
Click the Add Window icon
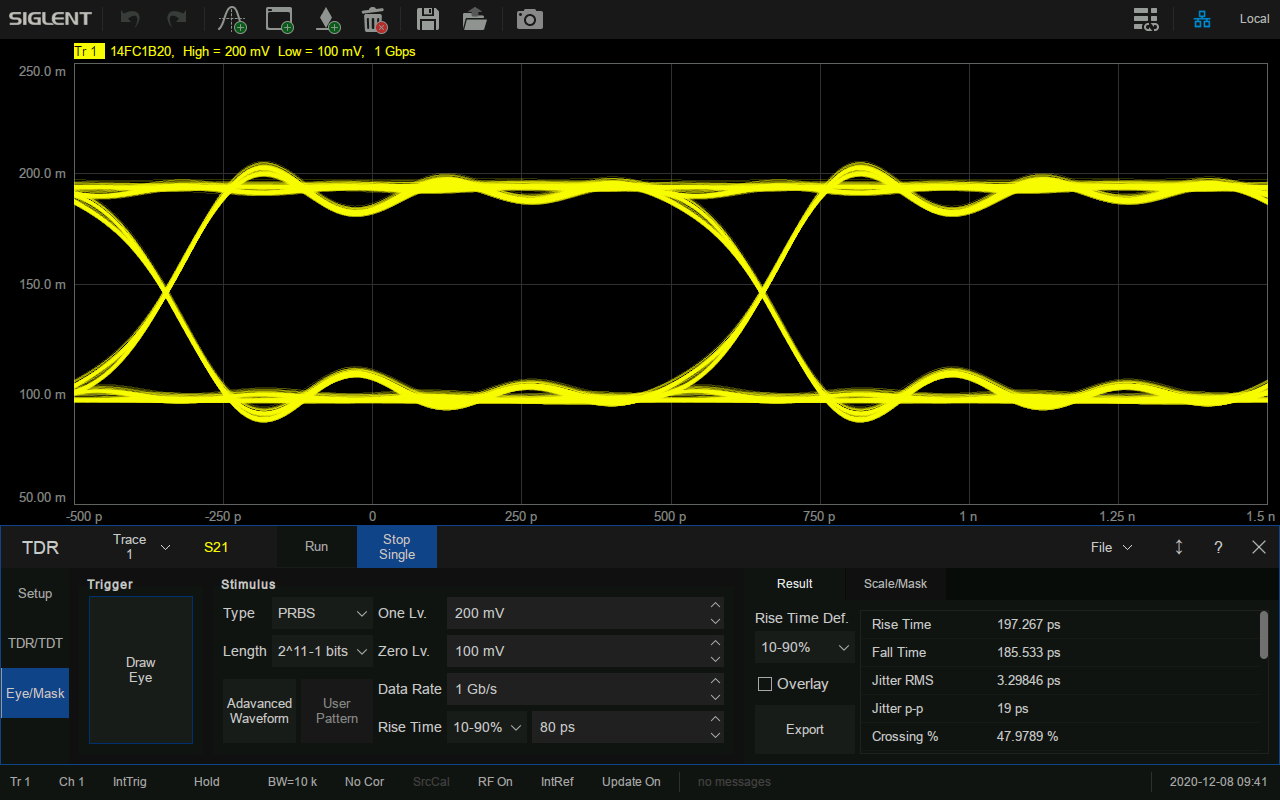coord(278,18)
